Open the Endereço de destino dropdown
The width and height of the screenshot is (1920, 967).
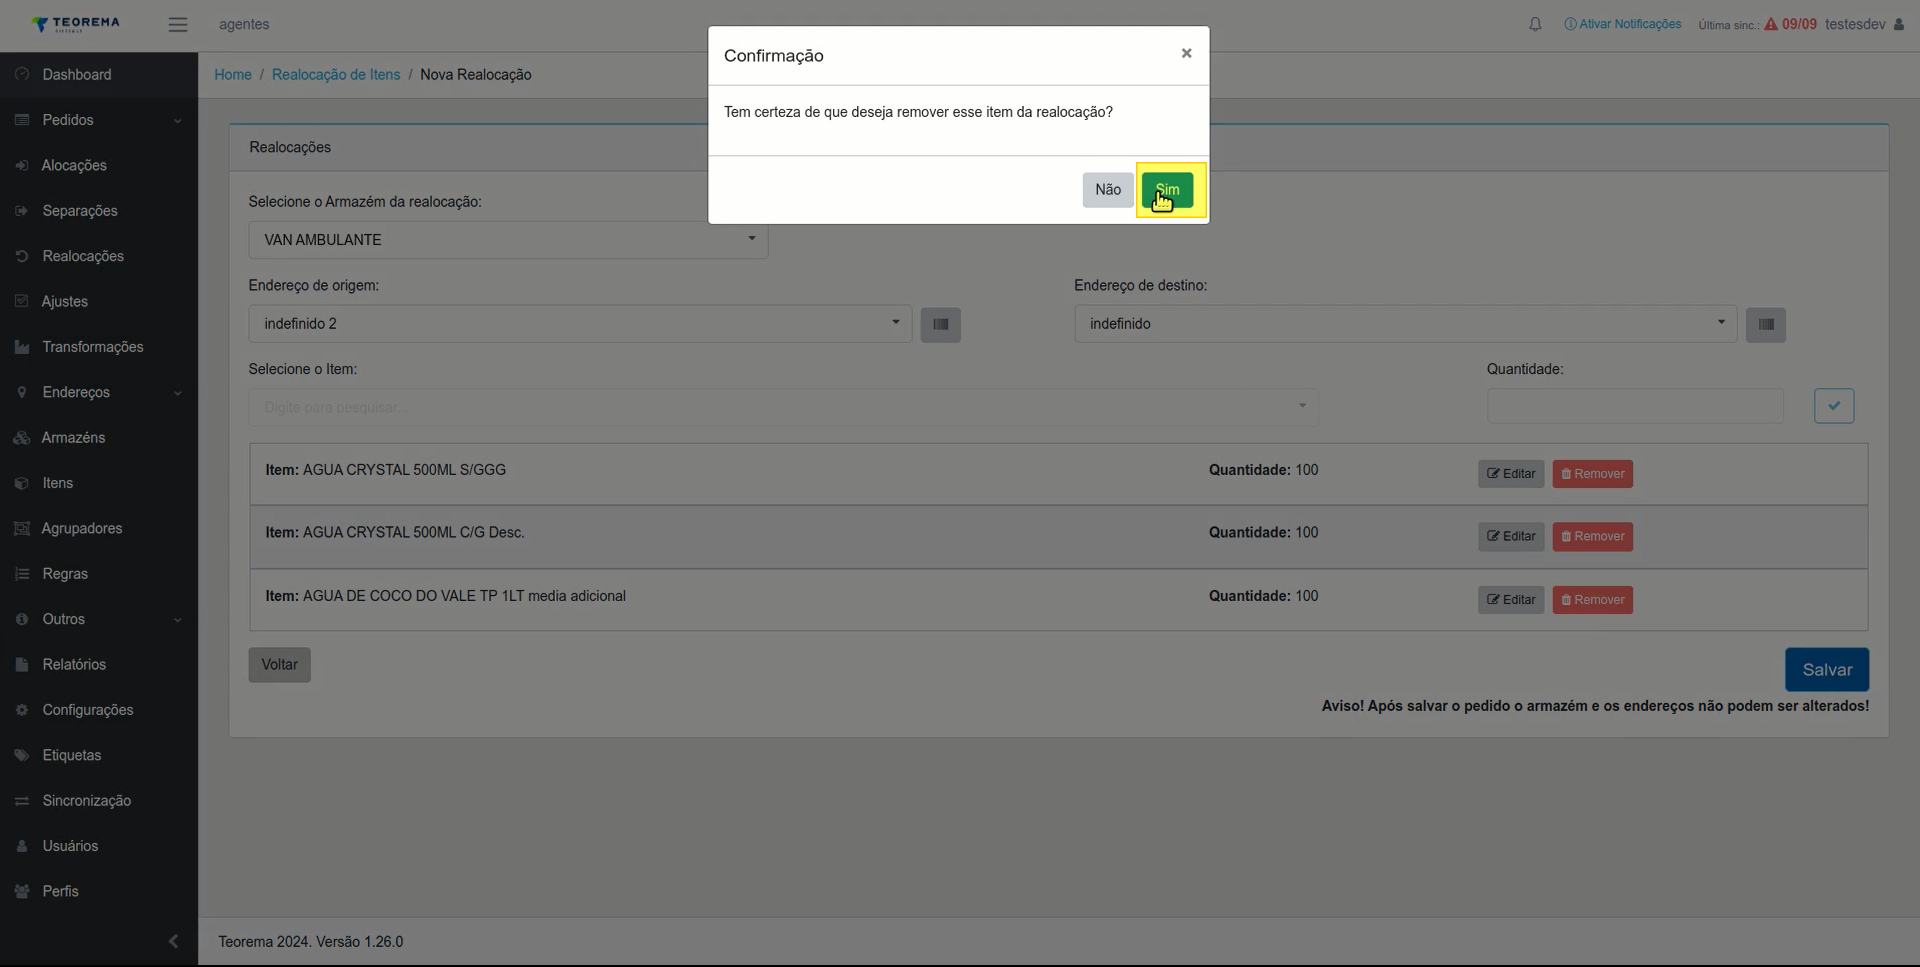[1406, 324]
